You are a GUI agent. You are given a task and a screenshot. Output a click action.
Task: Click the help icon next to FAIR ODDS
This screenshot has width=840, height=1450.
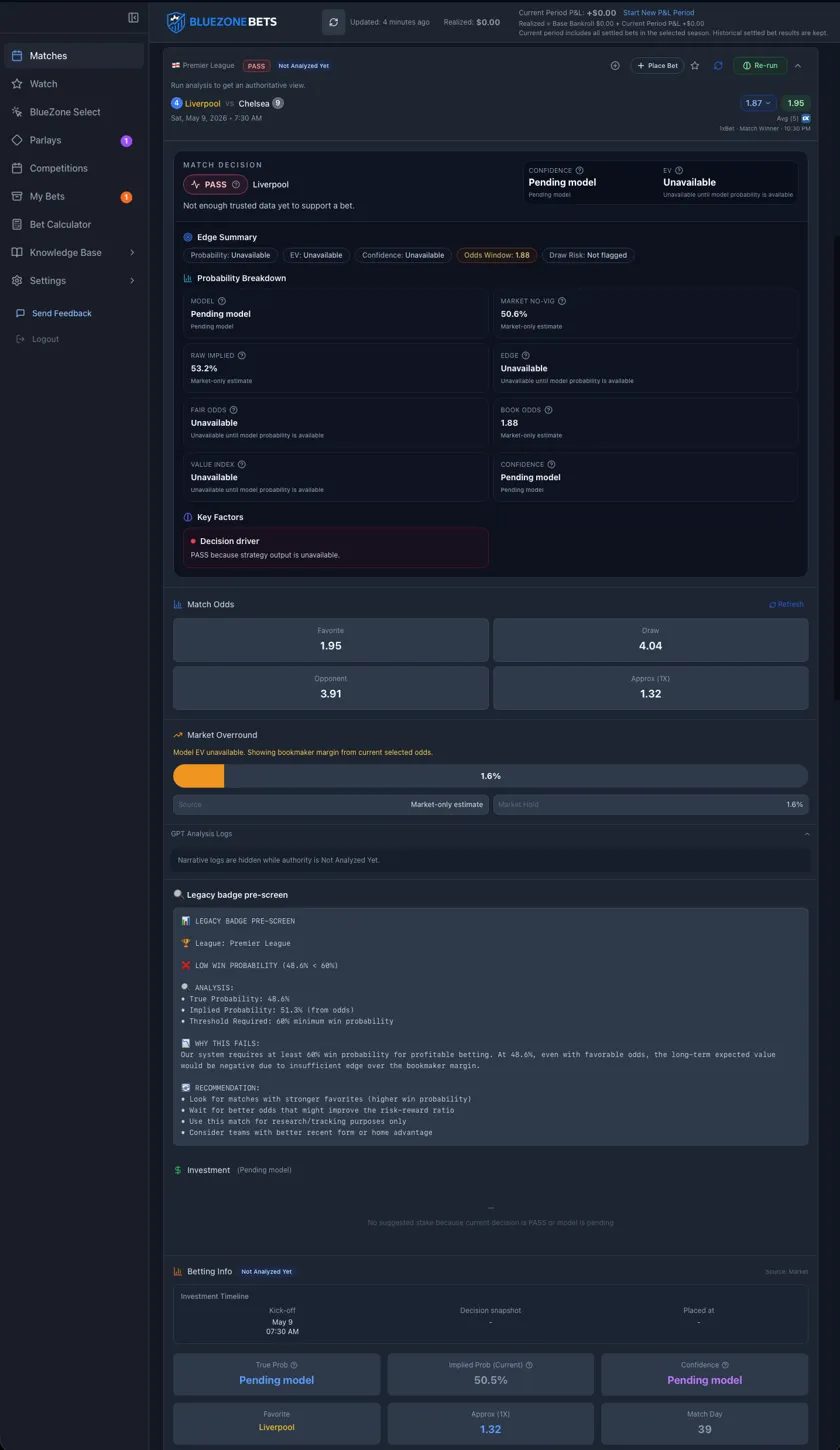pos(235,410)
